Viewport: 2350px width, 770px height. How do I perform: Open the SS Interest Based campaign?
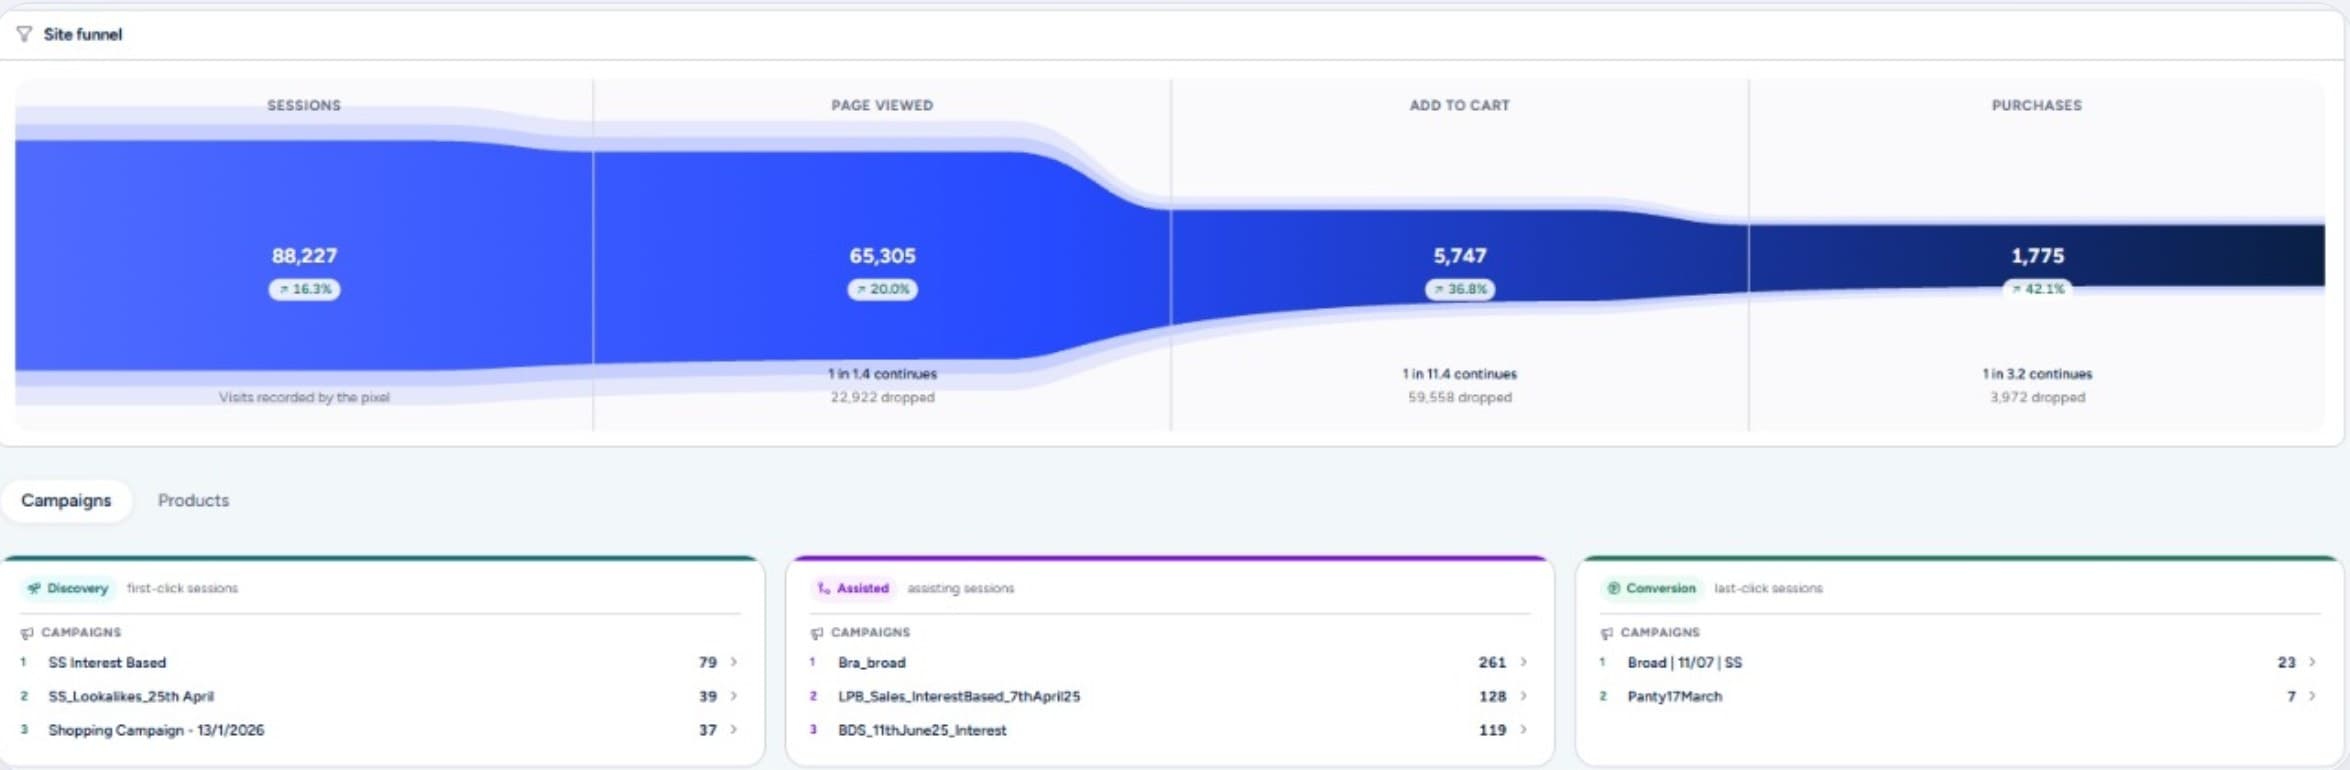pos(107,662)
